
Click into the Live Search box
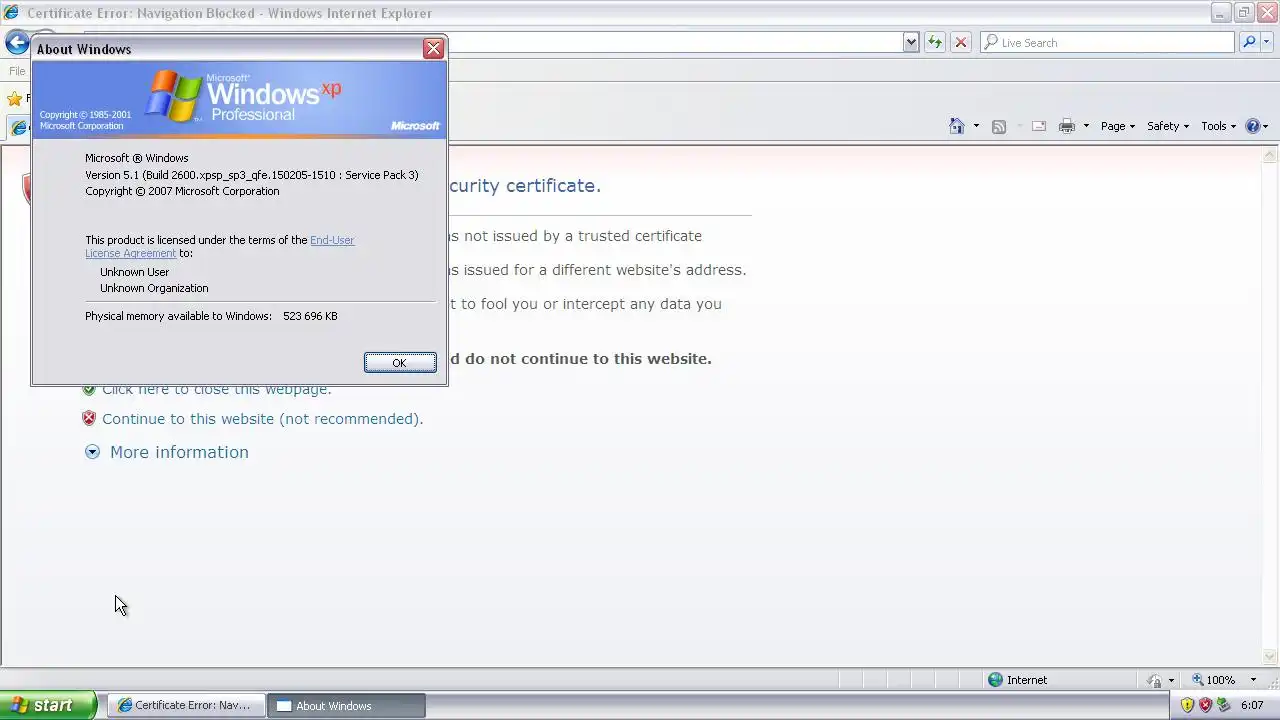[x=1108, y=42]
